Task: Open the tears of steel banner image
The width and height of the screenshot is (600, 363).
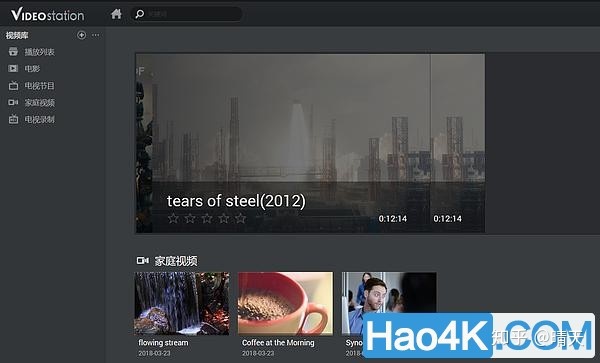Action: 310,143
